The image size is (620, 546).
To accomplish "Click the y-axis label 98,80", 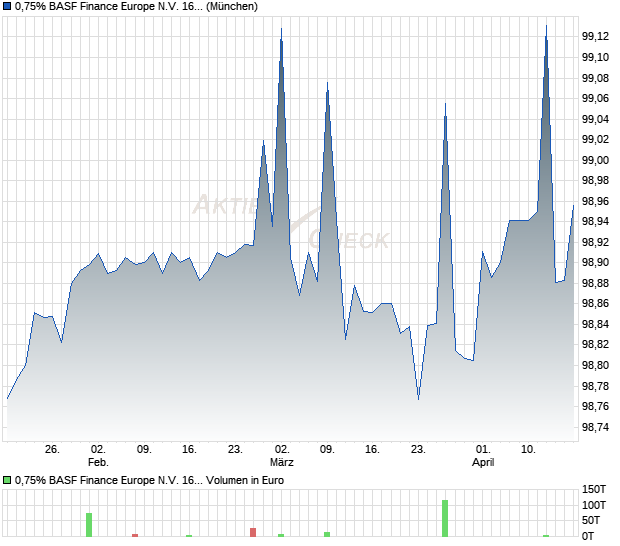I will point(595,365).
